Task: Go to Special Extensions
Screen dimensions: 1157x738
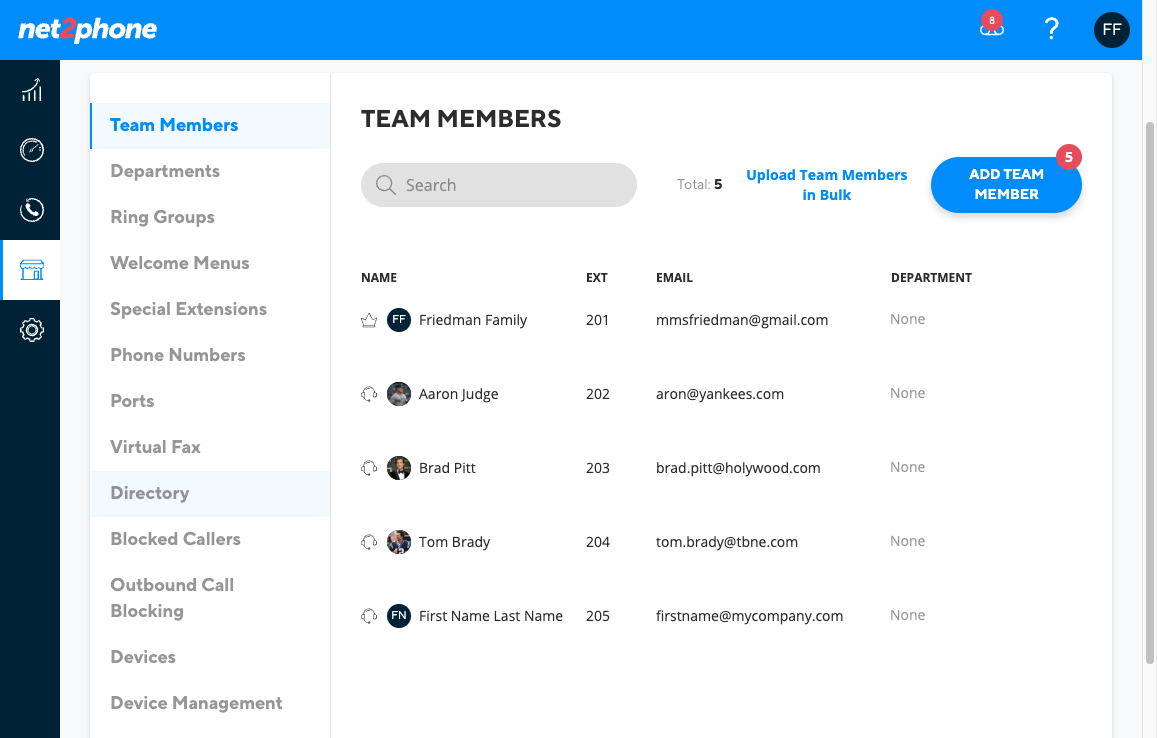Action: click(x=210, y=309)
